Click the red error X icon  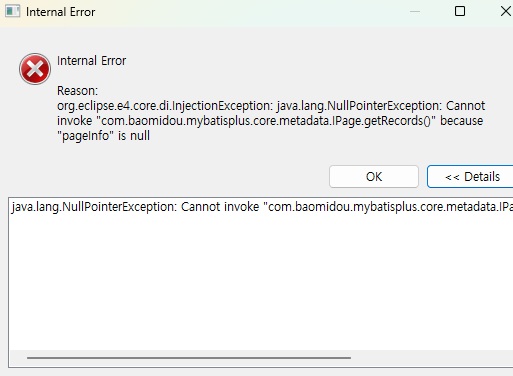[x=35, y=69]
